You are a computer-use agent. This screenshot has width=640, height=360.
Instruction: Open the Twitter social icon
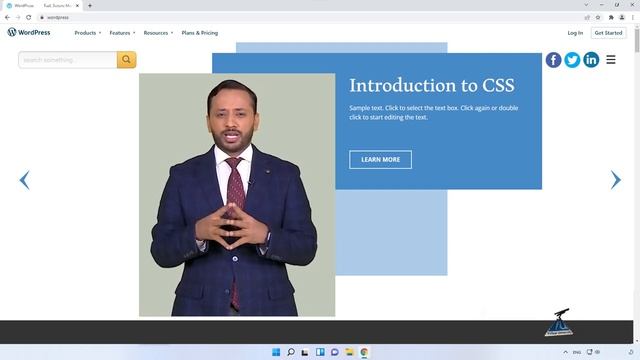click(572, 60)
